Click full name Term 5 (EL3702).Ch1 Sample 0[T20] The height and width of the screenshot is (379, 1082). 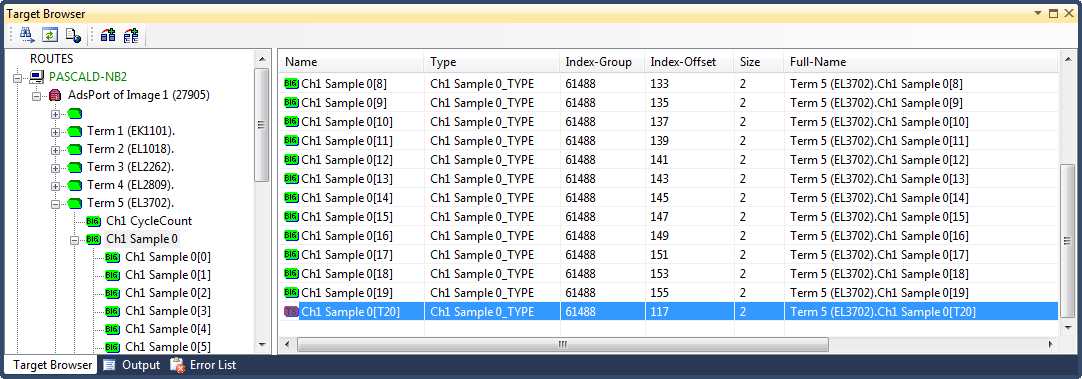(883, 311)
